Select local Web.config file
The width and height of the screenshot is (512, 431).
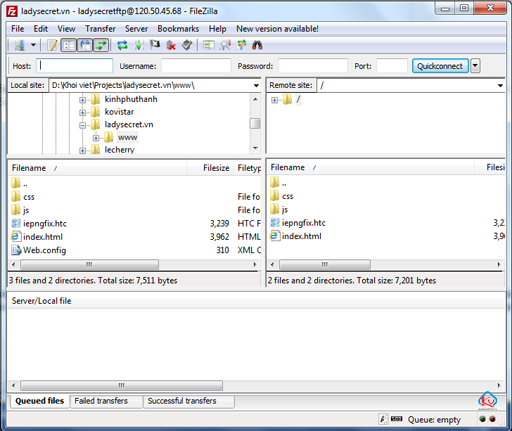click(x=44, y=250)
